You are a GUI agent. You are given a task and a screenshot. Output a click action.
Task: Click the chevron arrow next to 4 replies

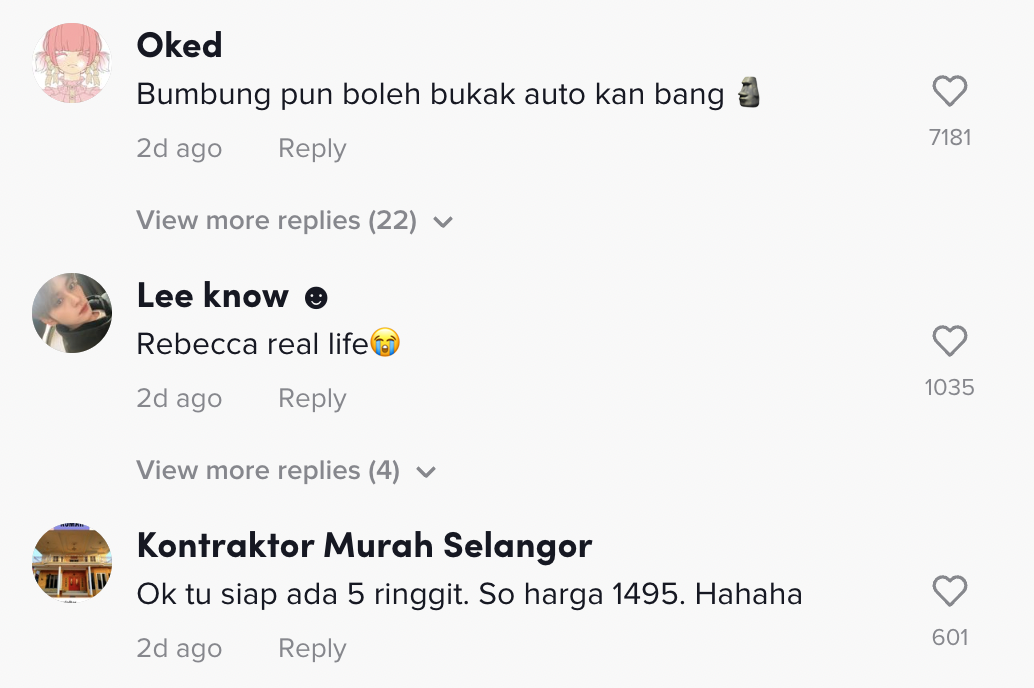(x=426, y=472)
